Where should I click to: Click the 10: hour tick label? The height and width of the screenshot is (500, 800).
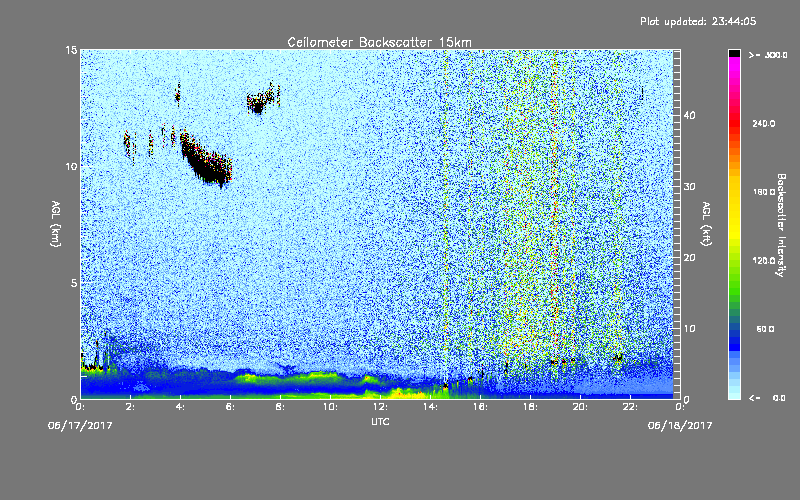point(330,407)
